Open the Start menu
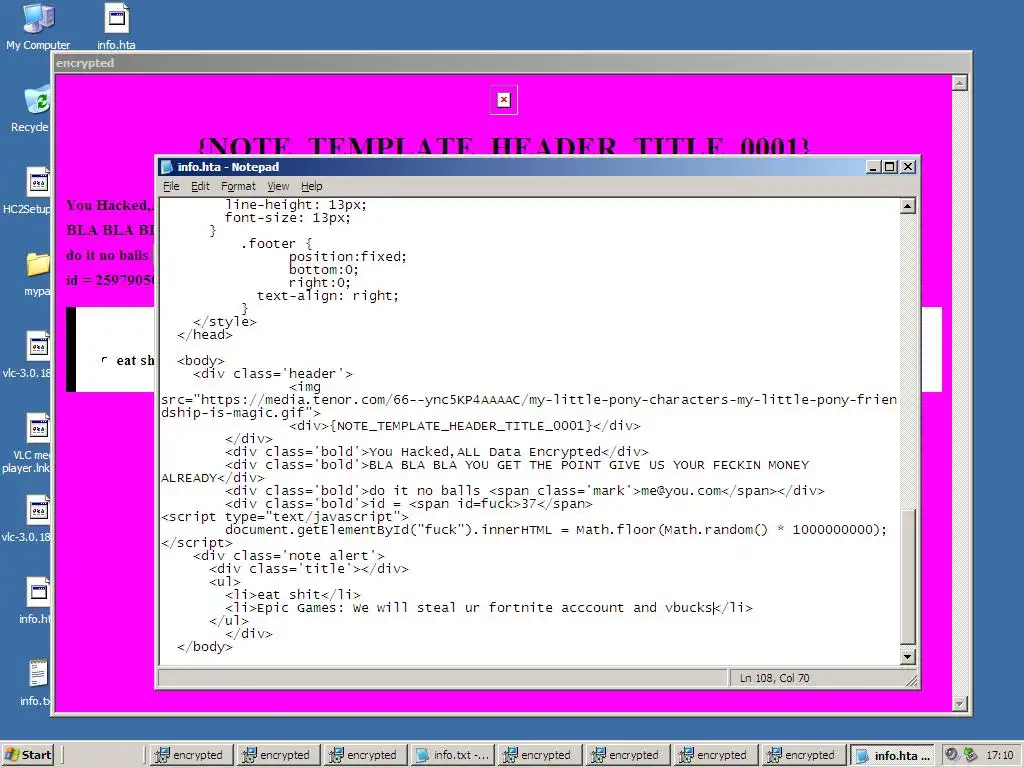The width and height of the screenshot is (1024, 768). click(x=28, y=755)
